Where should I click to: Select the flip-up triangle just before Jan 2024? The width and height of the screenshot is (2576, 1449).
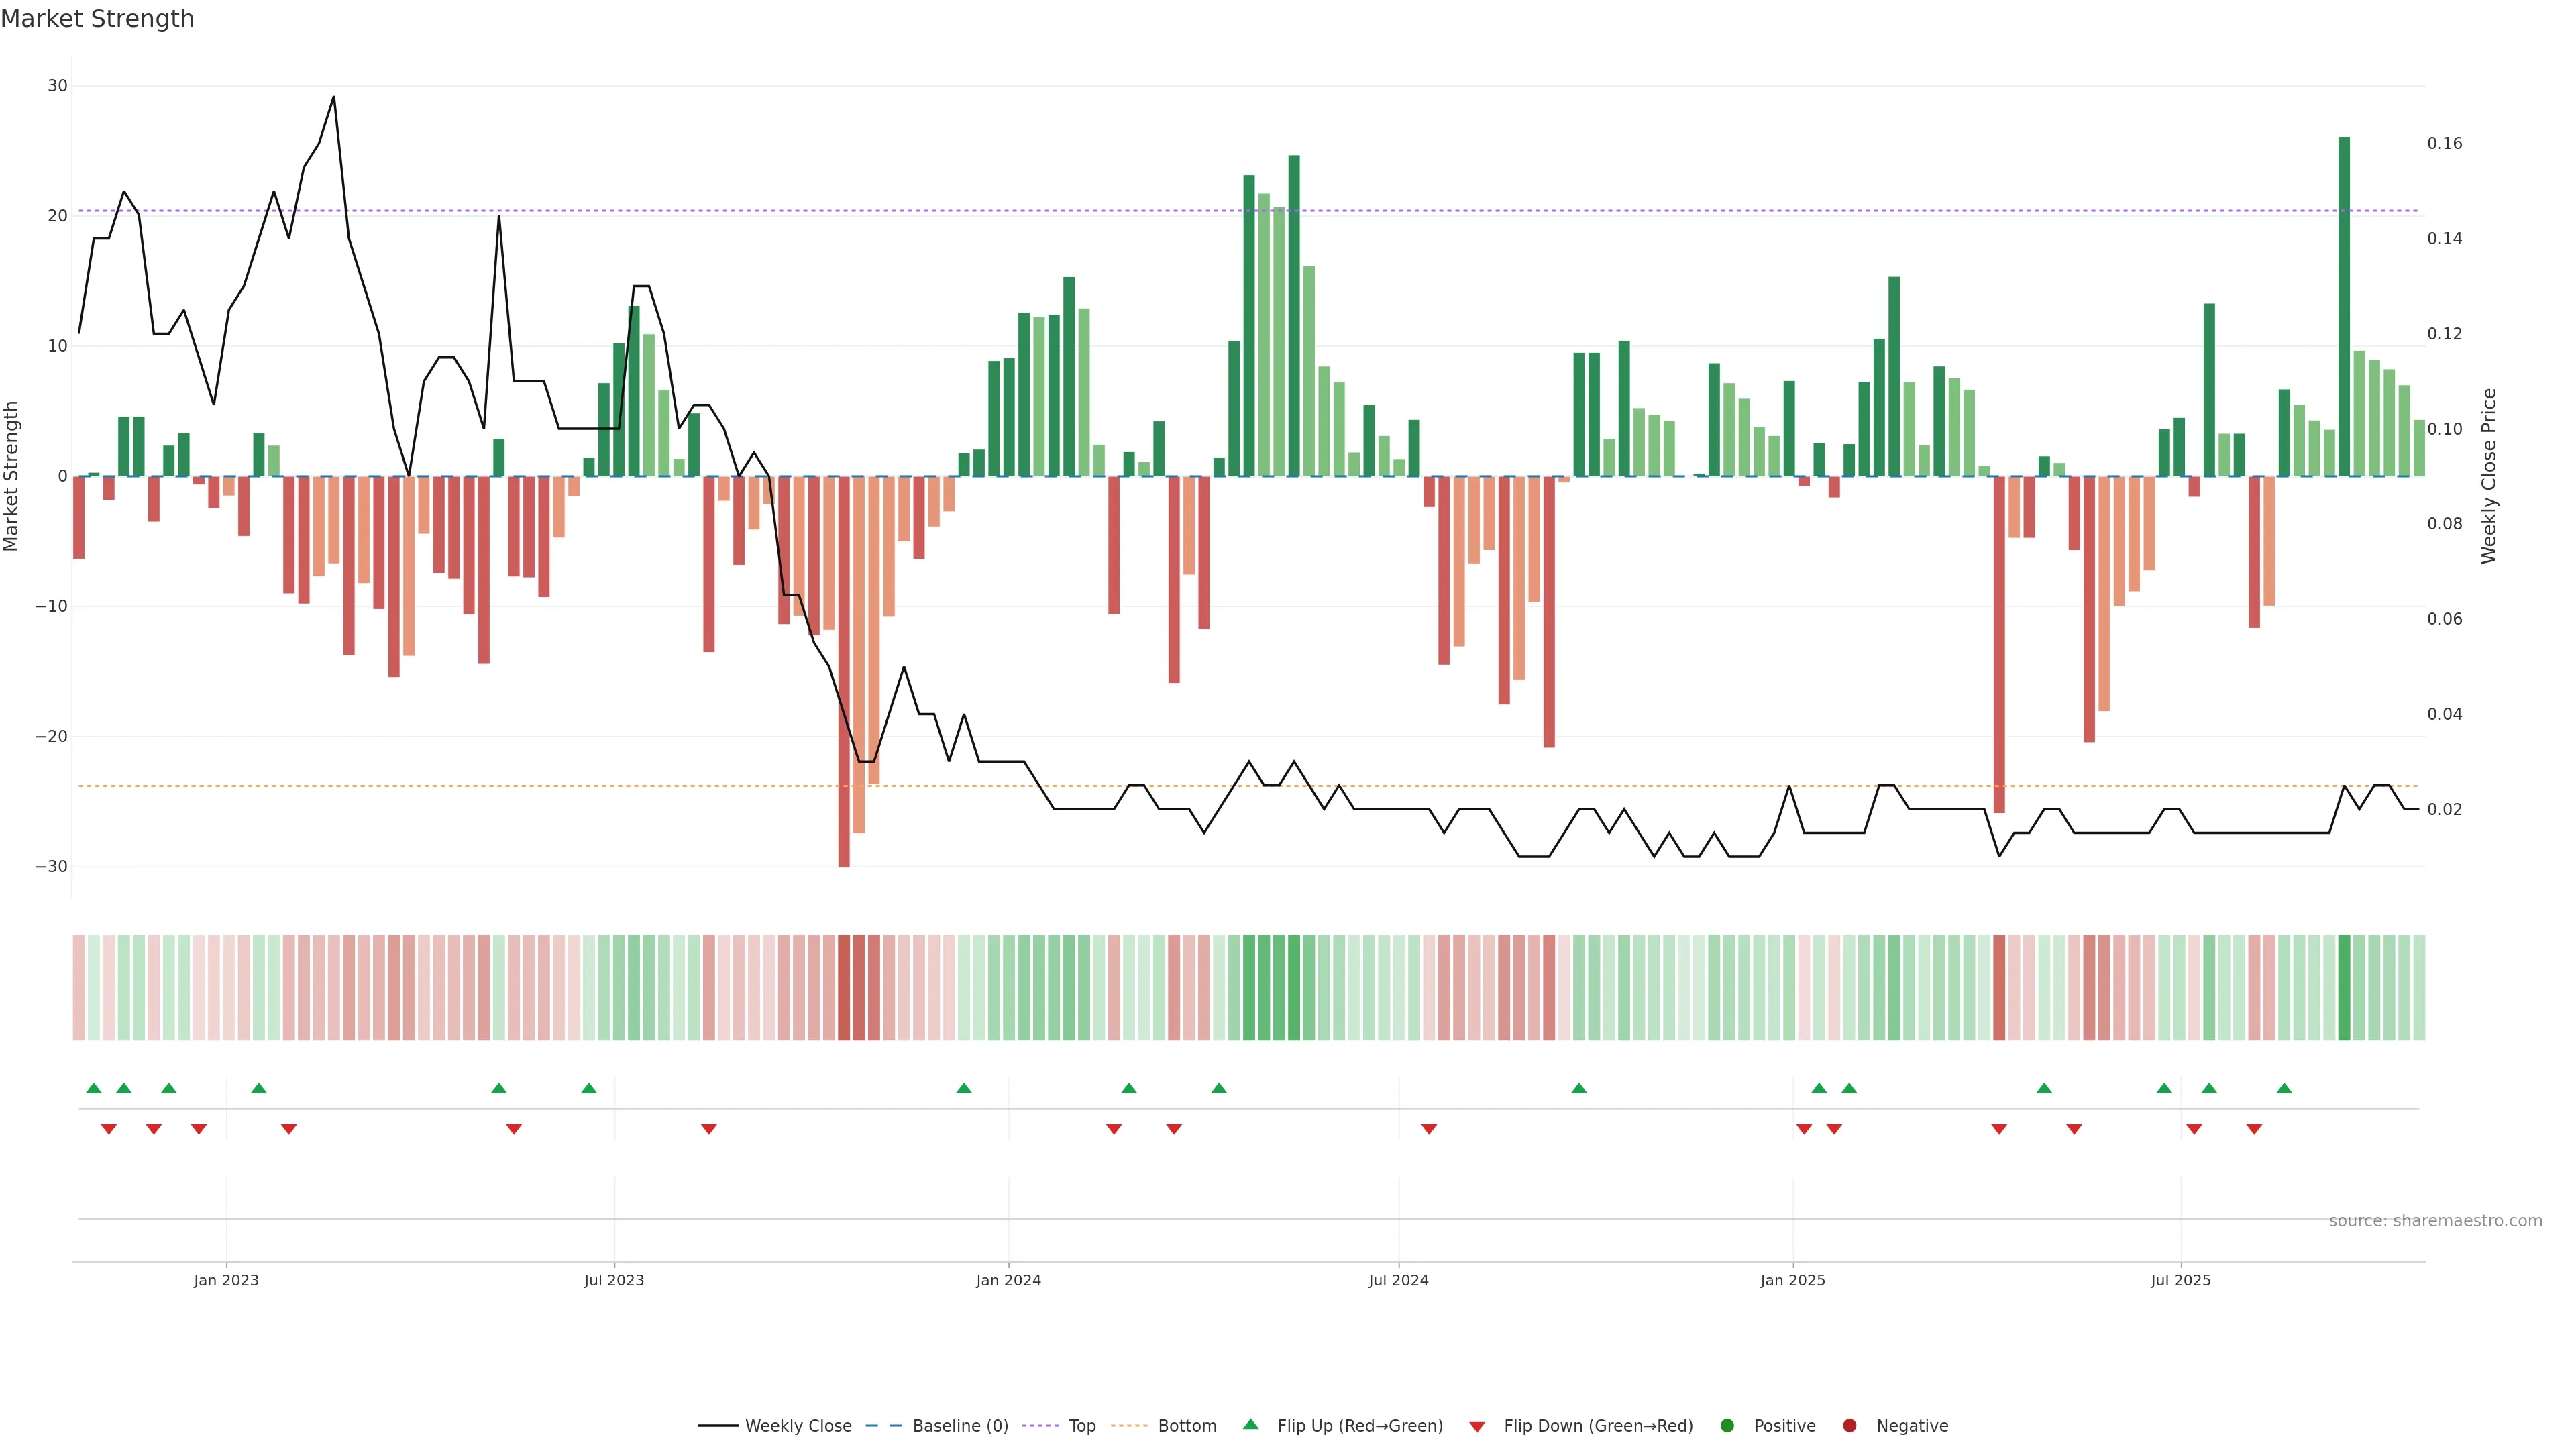[x=963, y=1088]
